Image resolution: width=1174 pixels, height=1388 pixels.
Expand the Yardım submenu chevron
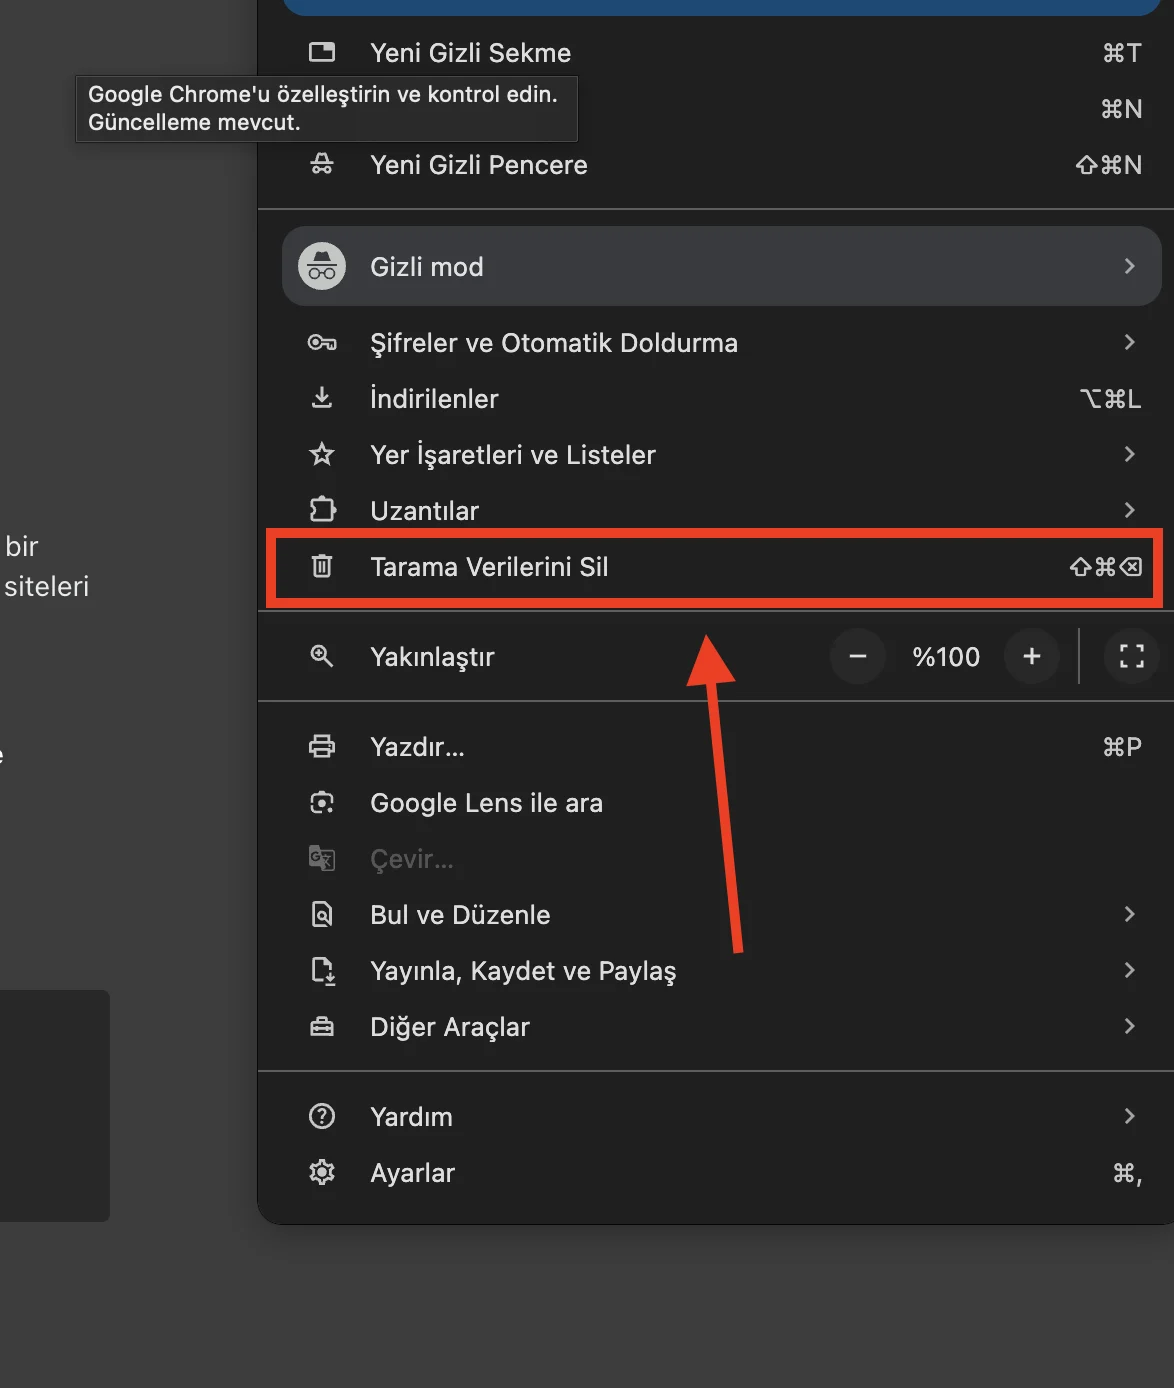1129,1116
